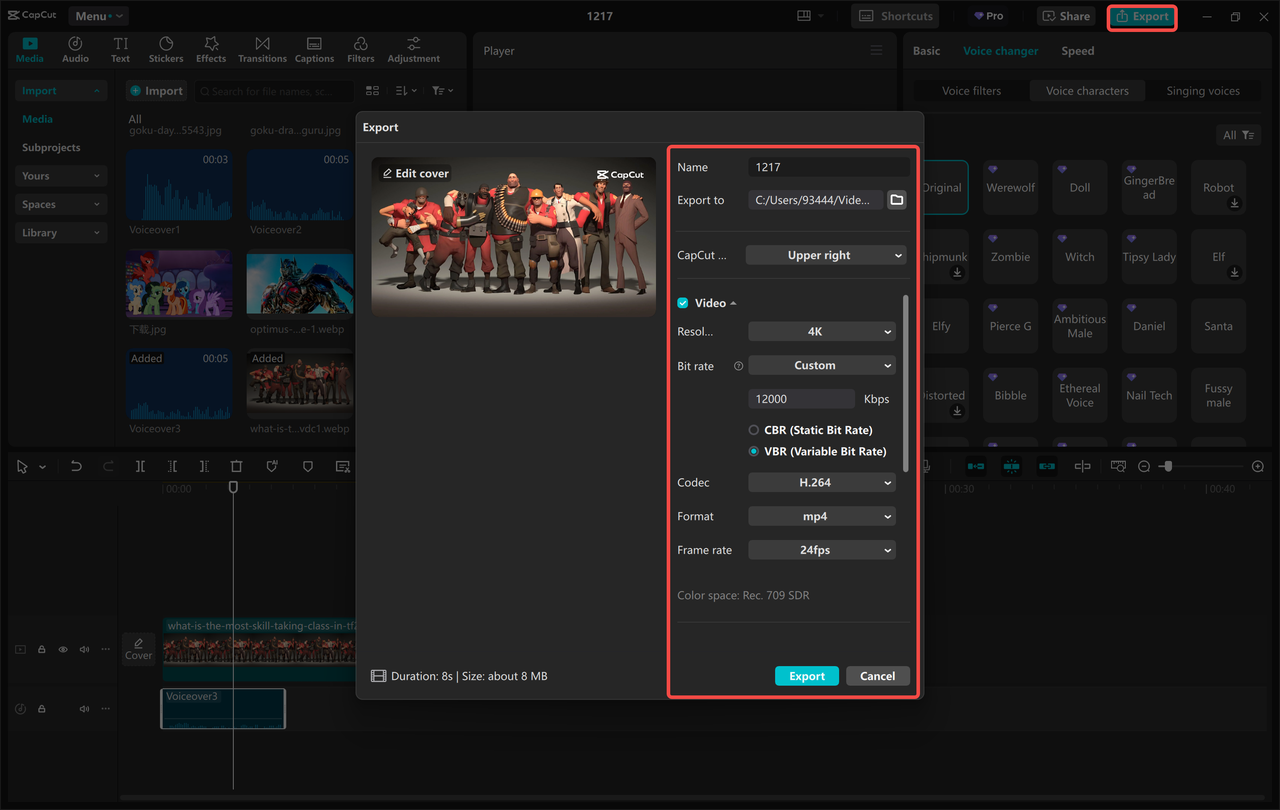Cancel the export dialog
Image resolution: width=1280 pixels, height=810 pixels.
[x=877, y=675]
